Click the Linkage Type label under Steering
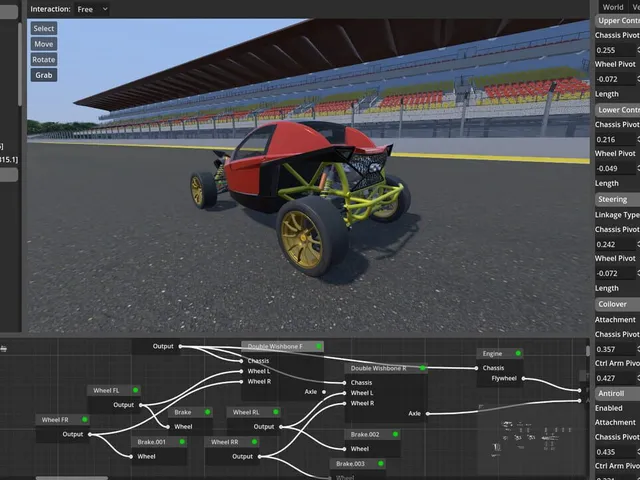The height and width of the screenshot is (480, 640). point(617,215)
